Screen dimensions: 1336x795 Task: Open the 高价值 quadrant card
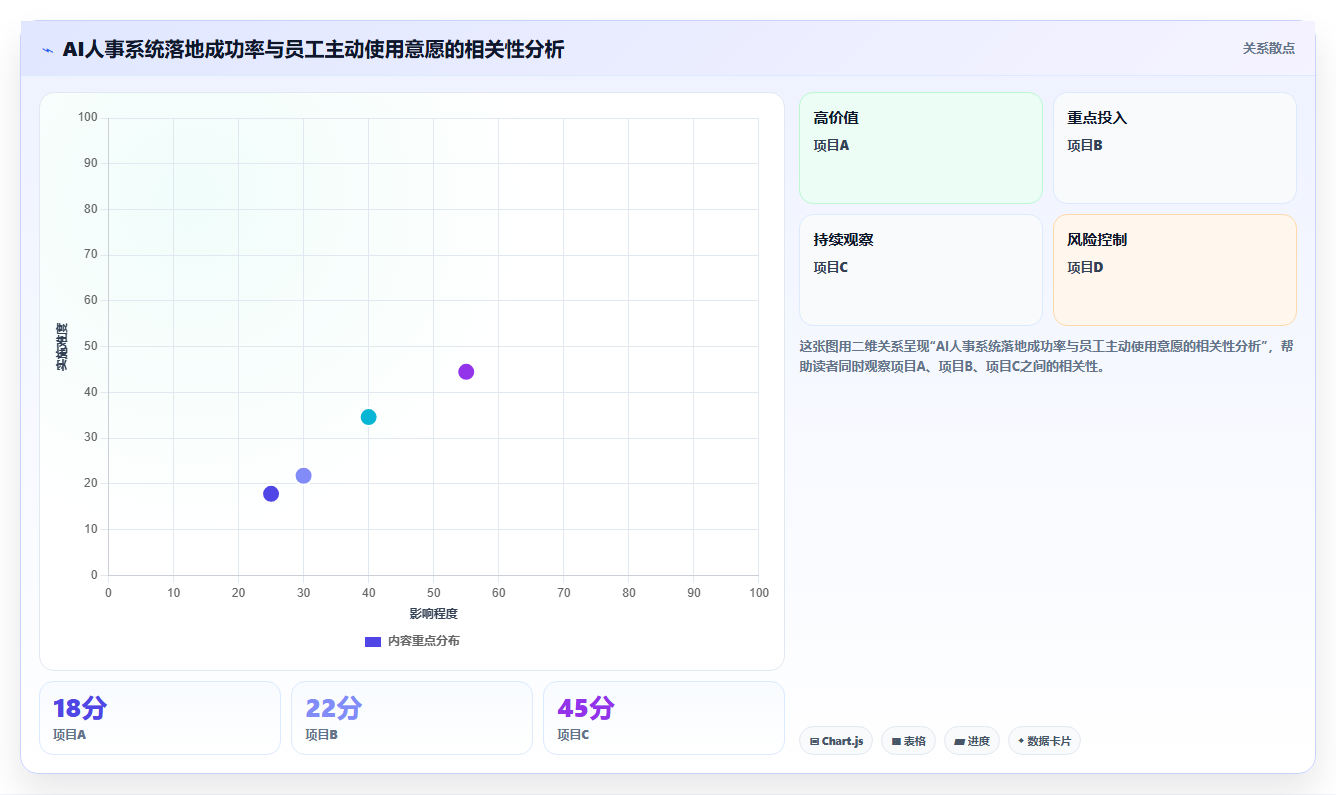point(920,148)
